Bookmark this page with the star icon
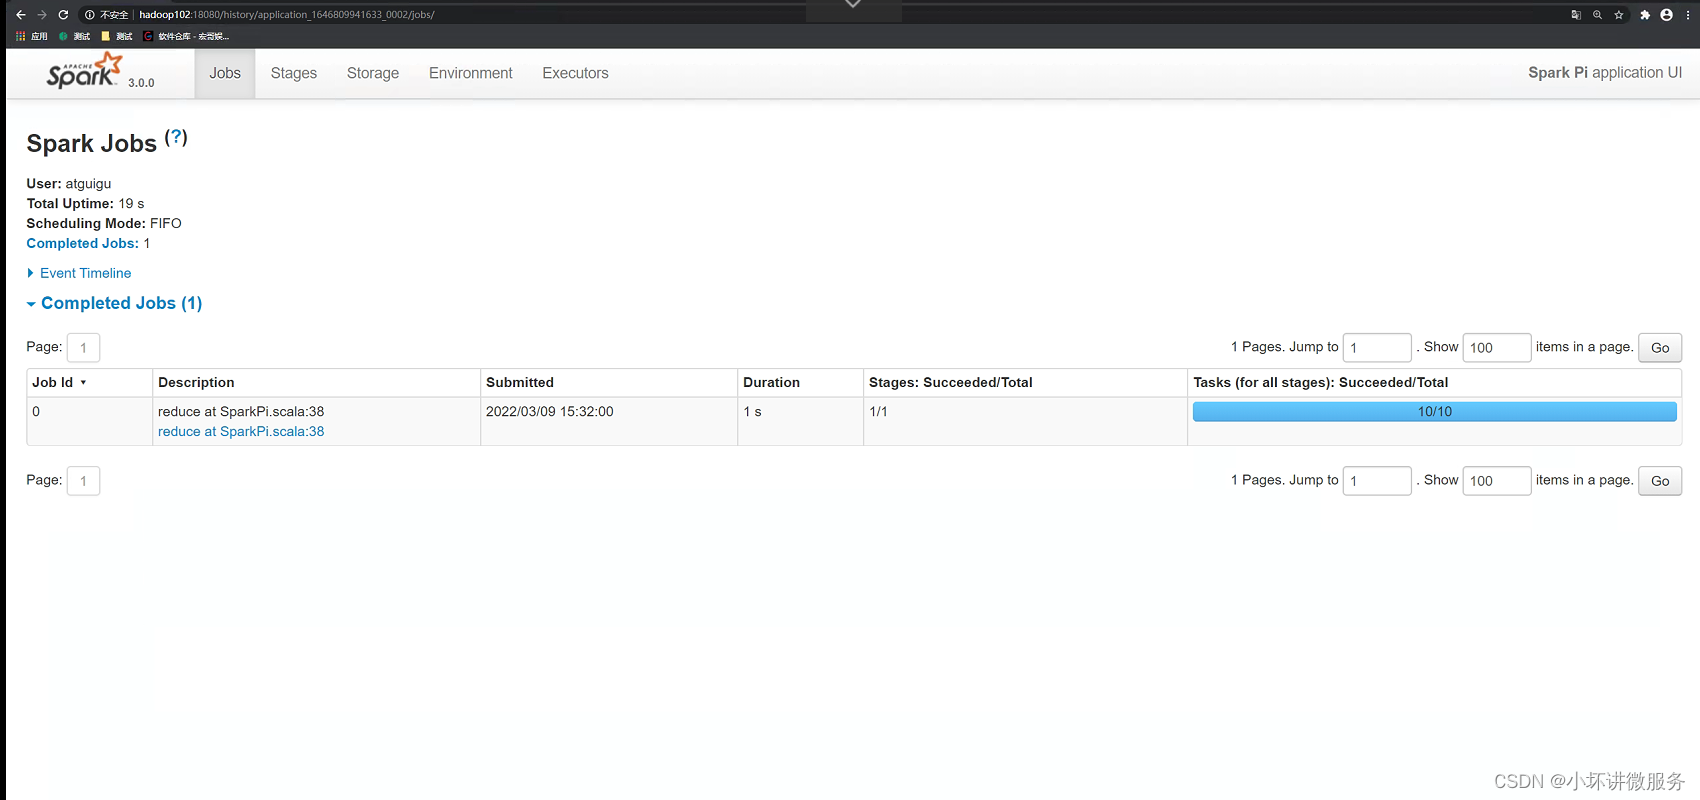Screen dimensions: 1700x800 pyautogui.click(x=1619, y=15)
